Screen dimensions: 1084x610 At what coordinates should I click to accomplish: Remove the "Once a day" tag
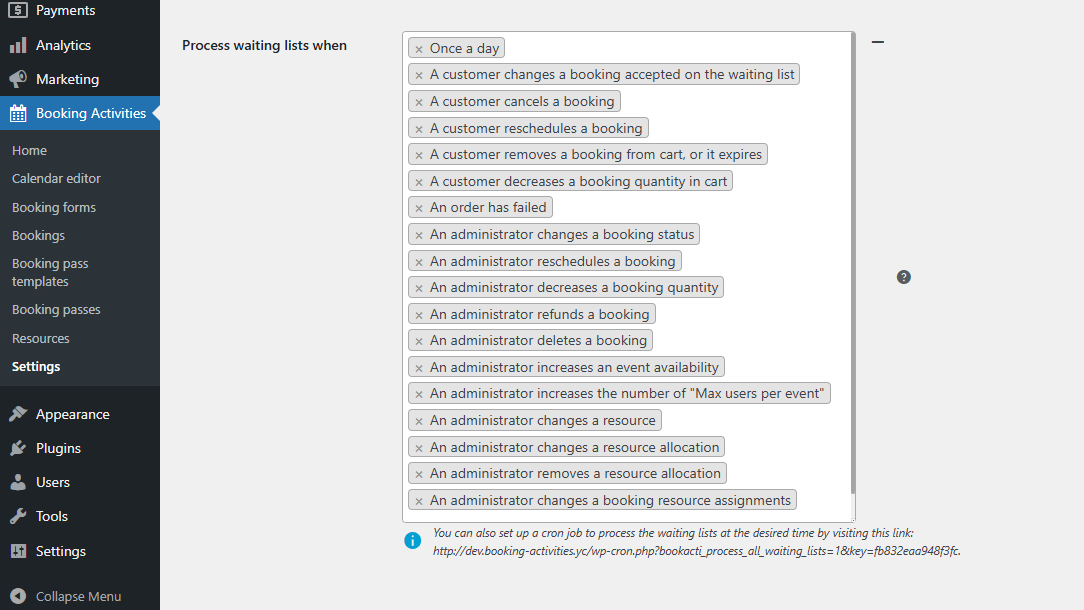tap(419, 49)
